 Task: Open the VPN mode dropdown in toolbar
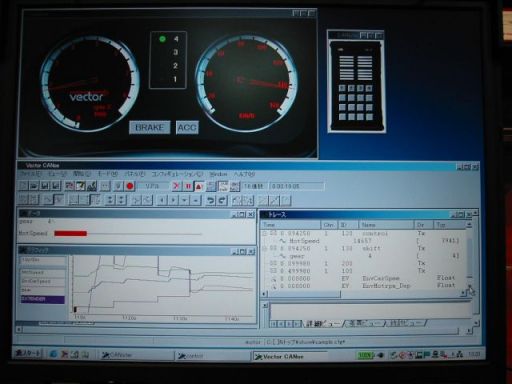coord(152,186)
